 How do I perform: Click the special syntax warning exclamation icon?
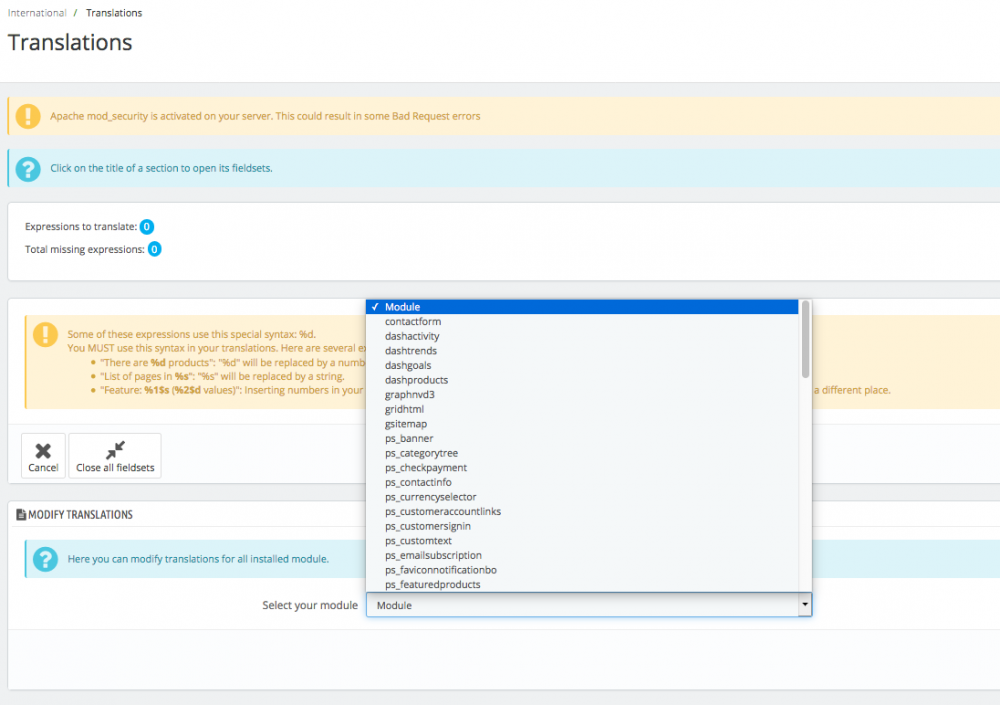pos(45,334)
